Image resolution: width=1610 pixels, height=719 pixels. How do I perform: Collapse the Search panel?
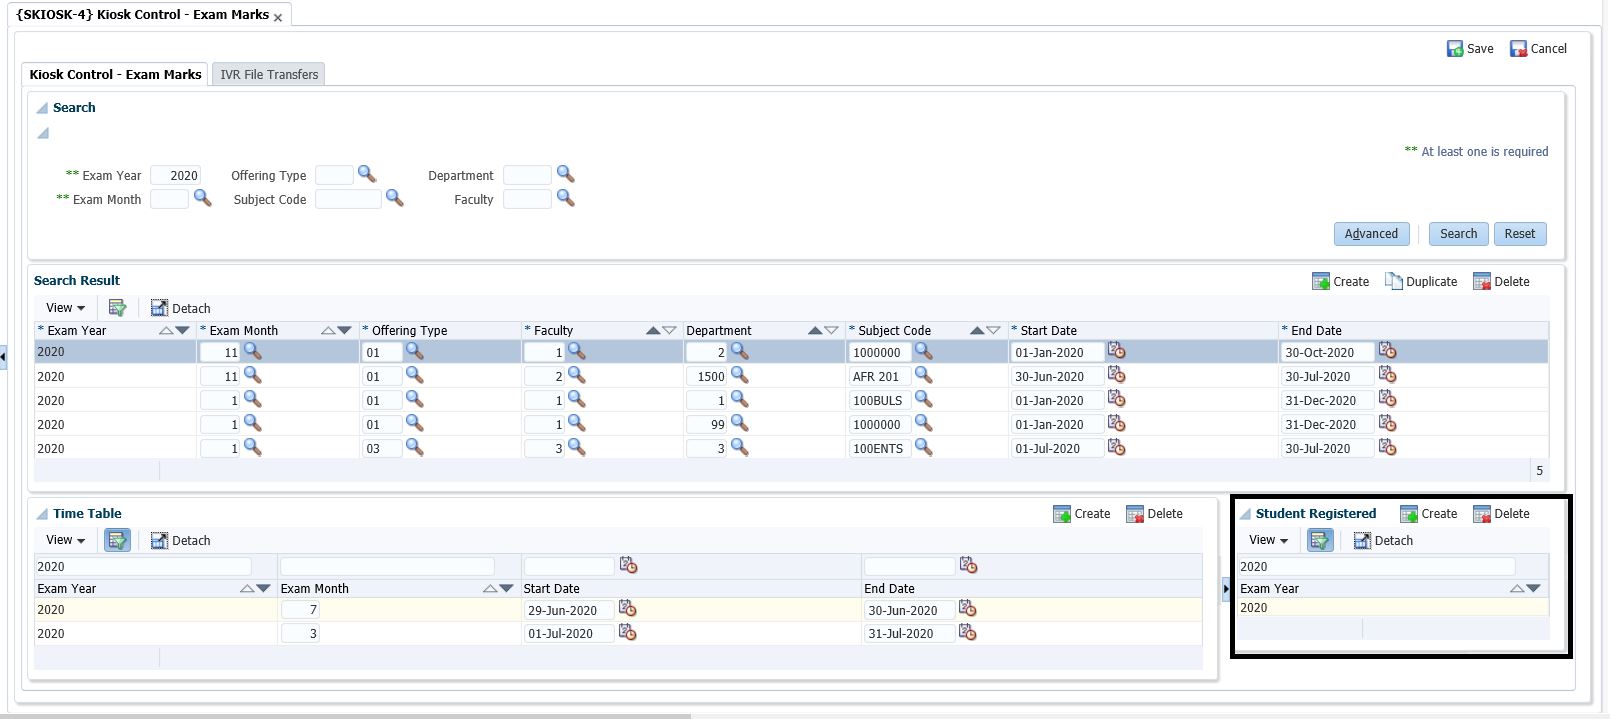coord(42,108)
